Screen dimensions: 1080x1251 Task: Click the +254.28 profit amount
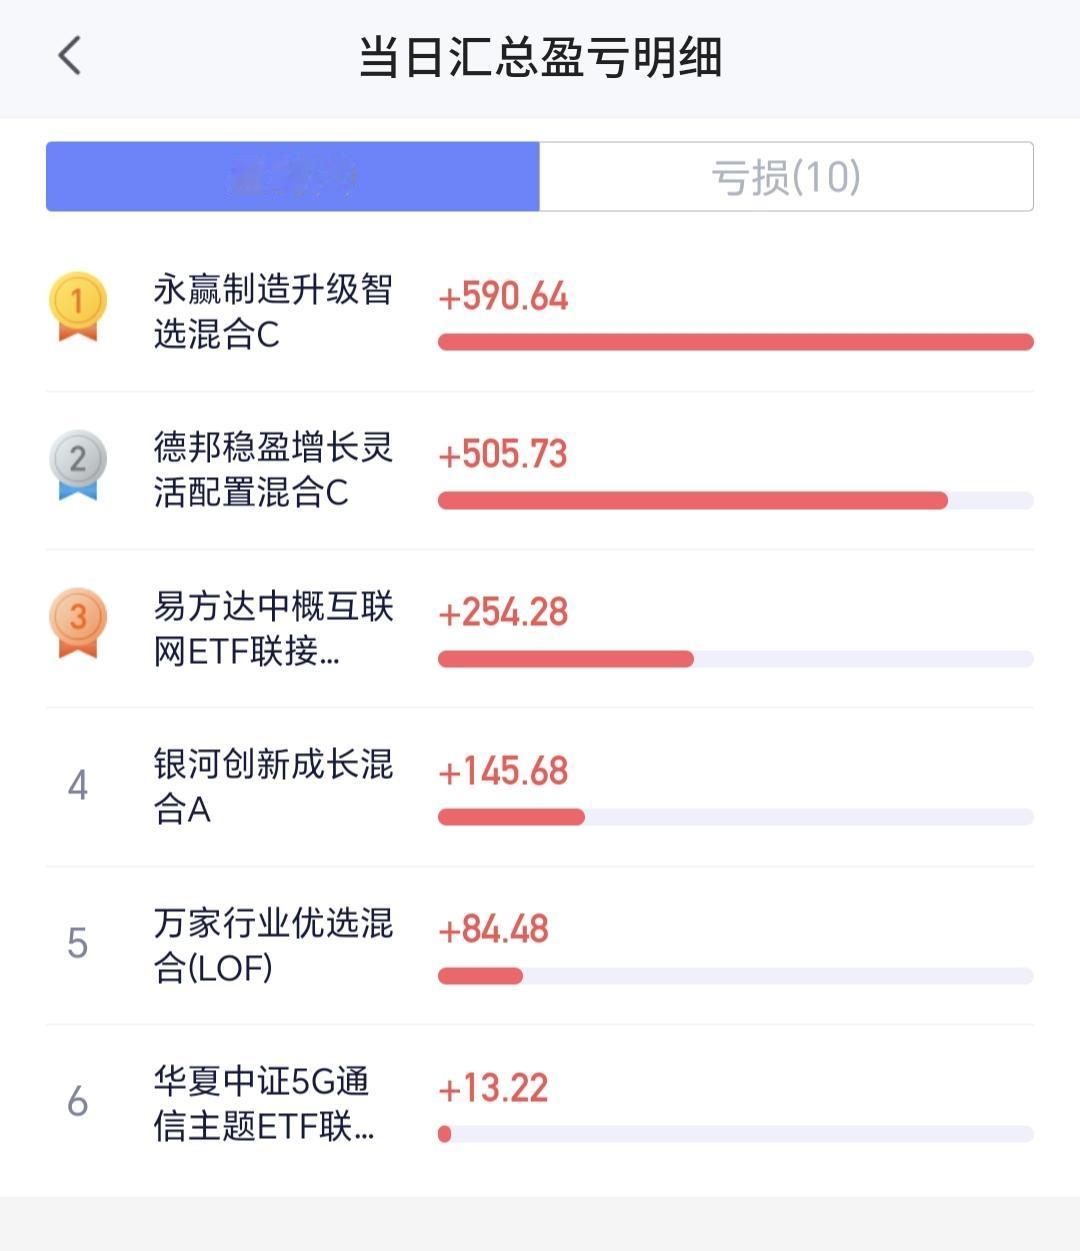pos(503,612)
